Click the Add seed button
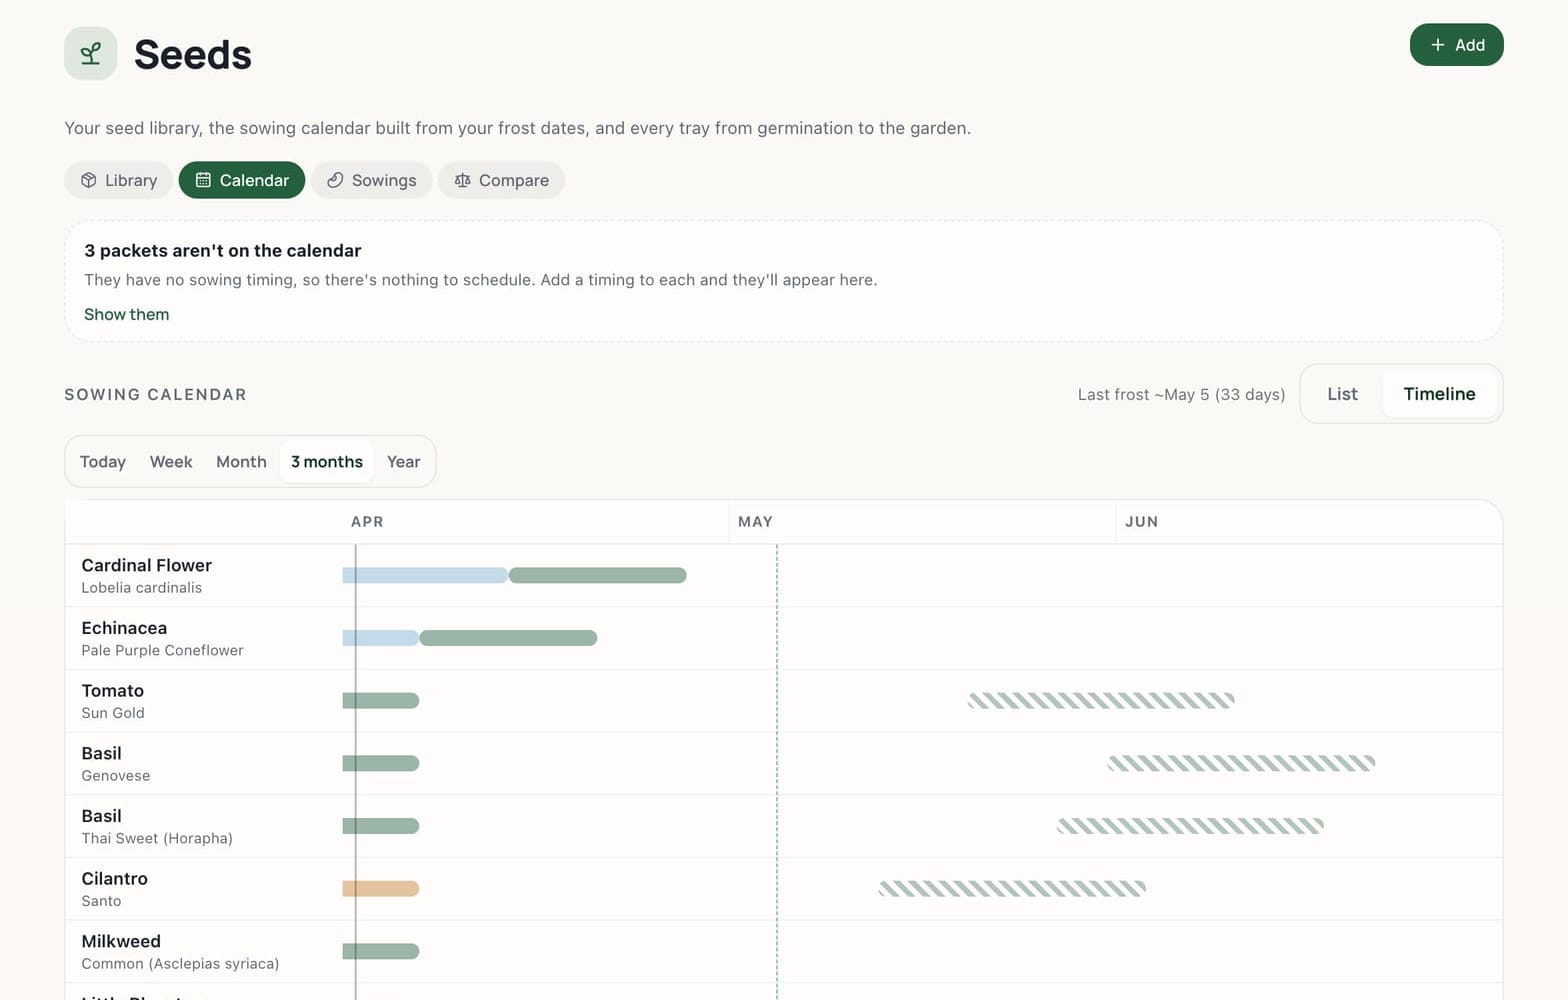1568x1000 pixels. coord(1456,45)
